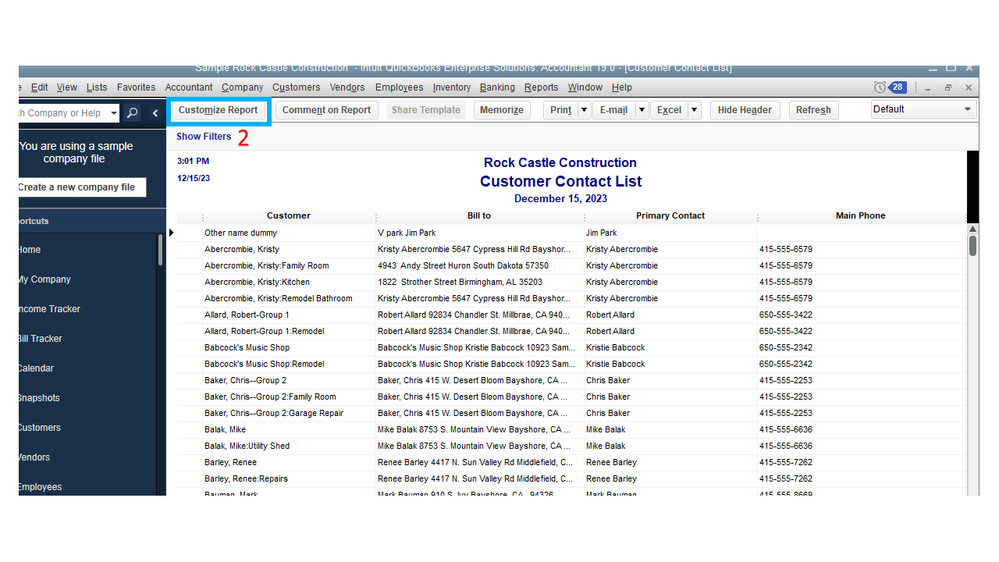Click the report's vertical scrollbar thumb
Image resolution: width=999 pixels, height=562 pixels.
[x=973, y=245]
